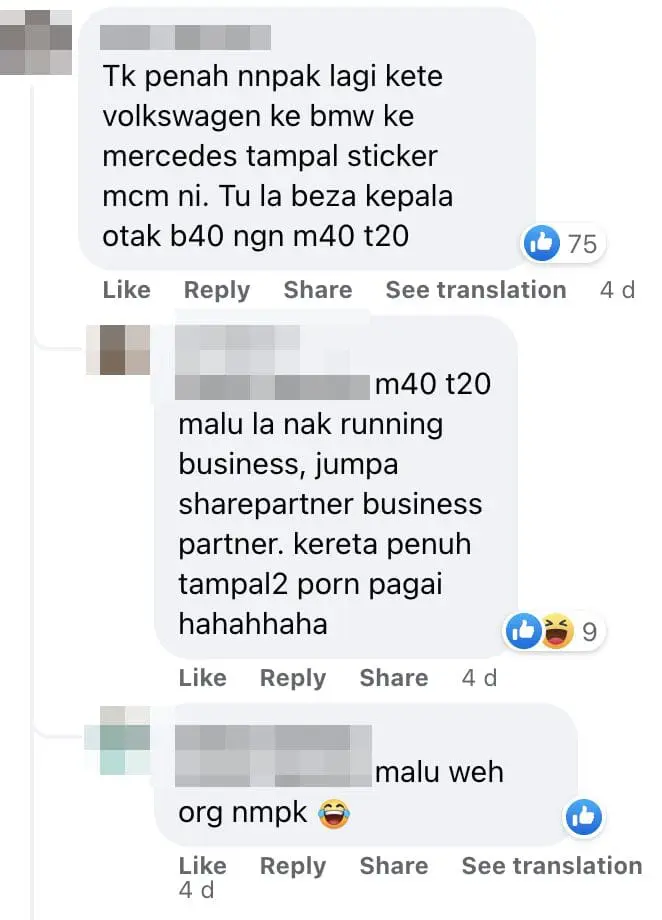
Task: Click the thumbs-up reaction beside count 9
Action: 523,631
